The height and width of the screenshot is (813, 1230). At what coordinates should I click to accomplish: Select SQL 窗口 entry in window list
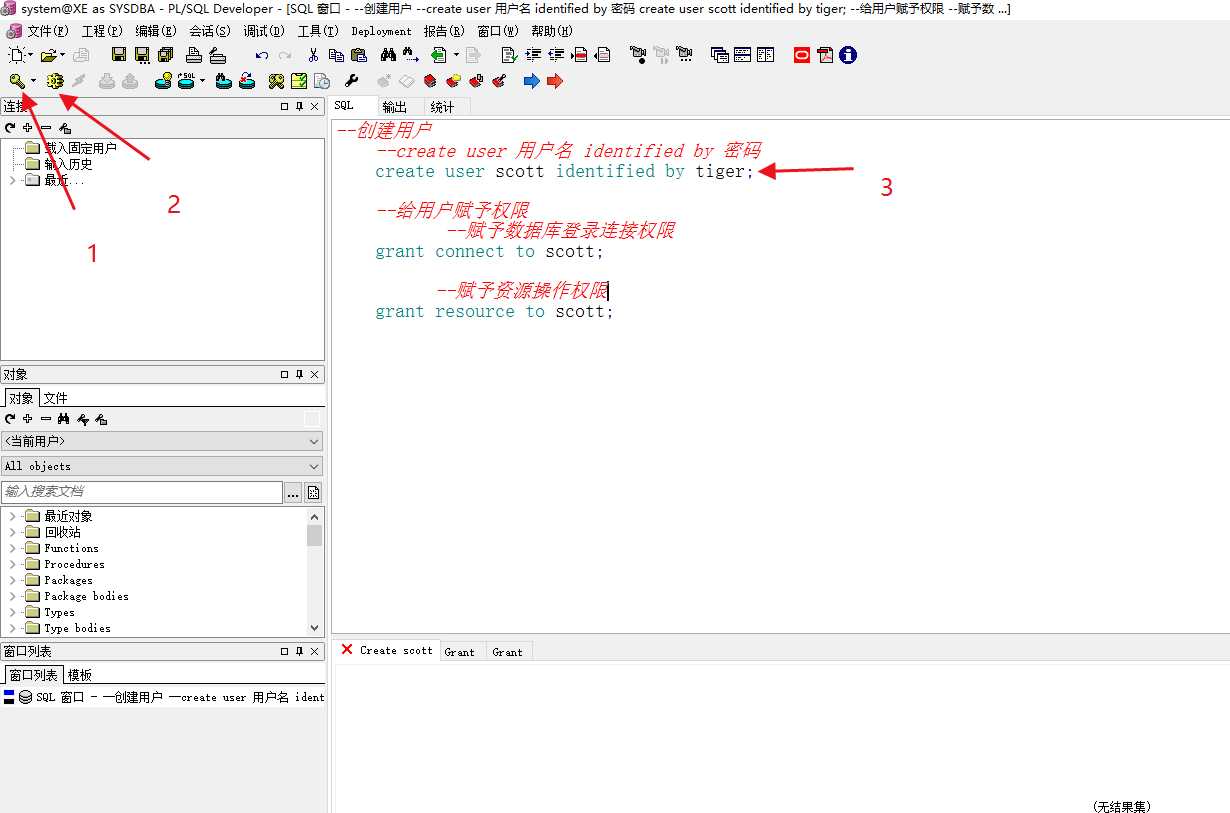[x=165, y=697]
